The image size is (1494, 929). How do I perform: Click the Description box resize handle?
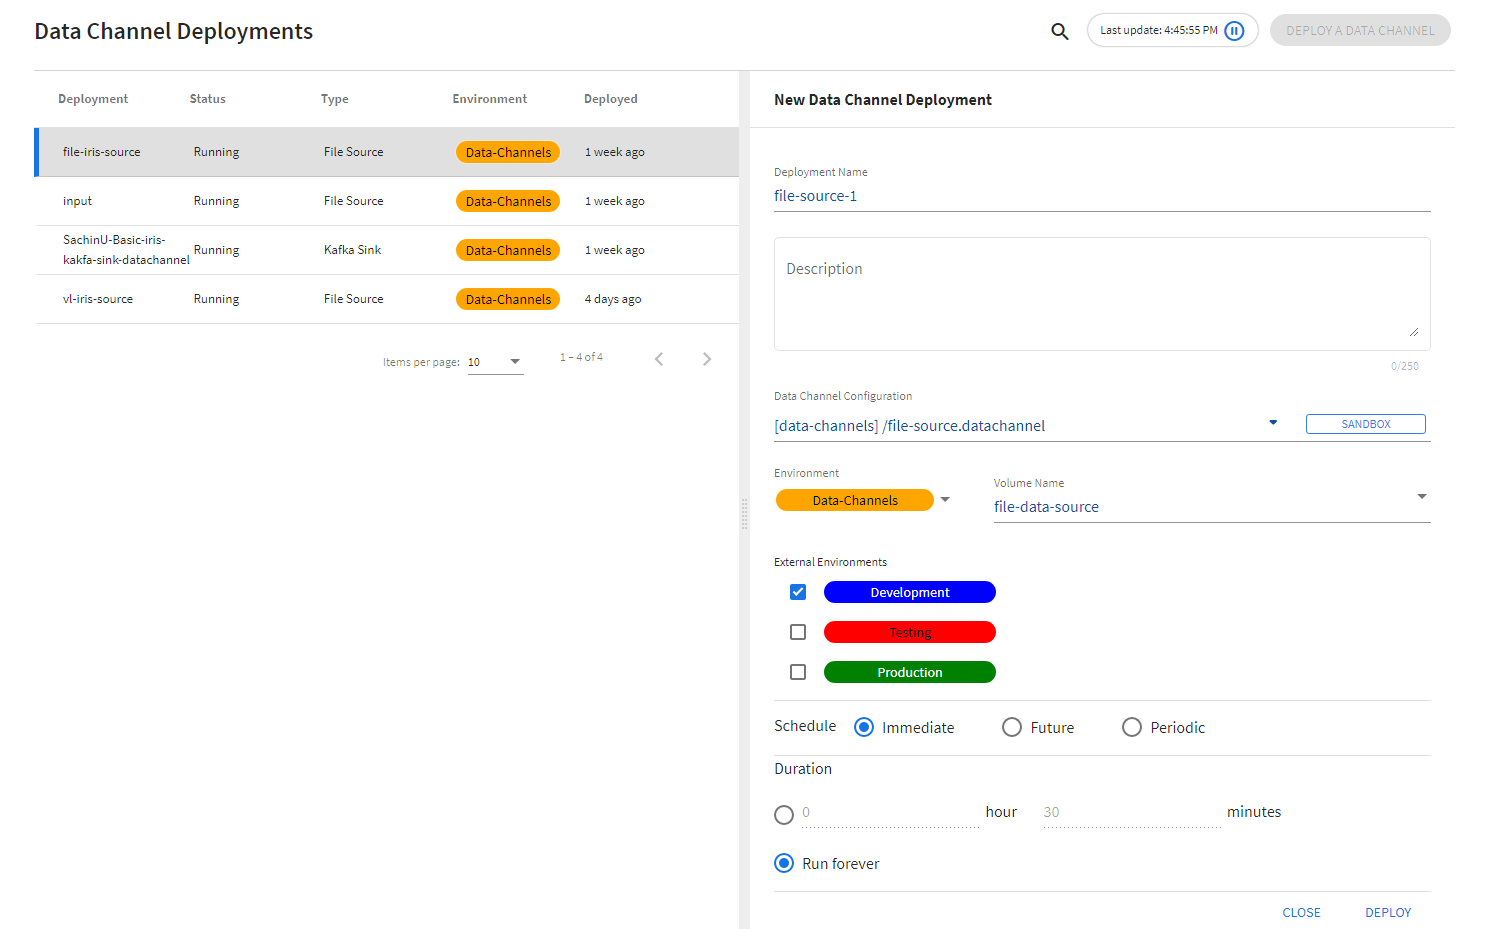click(x=1413, y=332)
